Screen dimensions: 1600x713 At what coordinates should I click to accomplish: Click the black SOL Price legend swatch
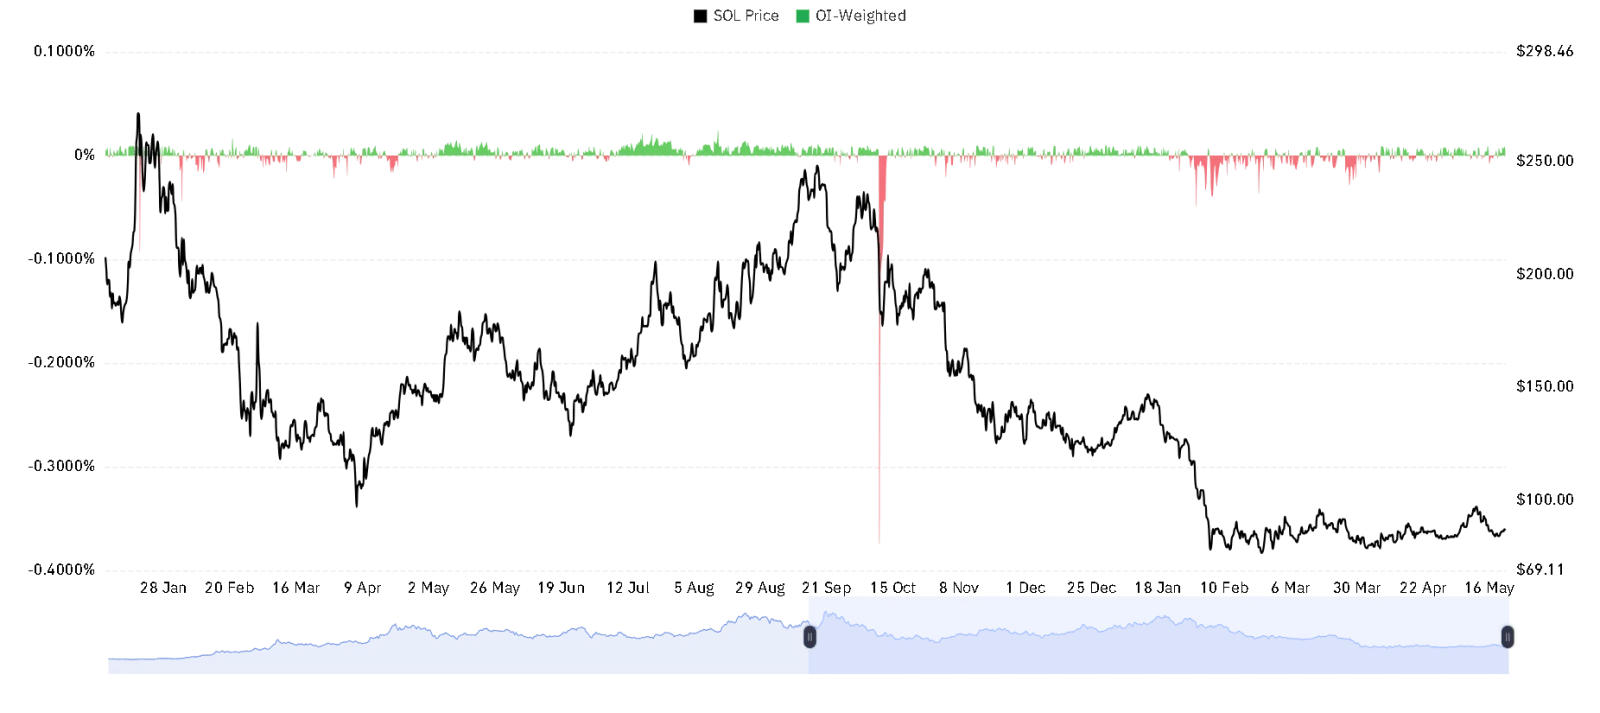pos(700,16)
